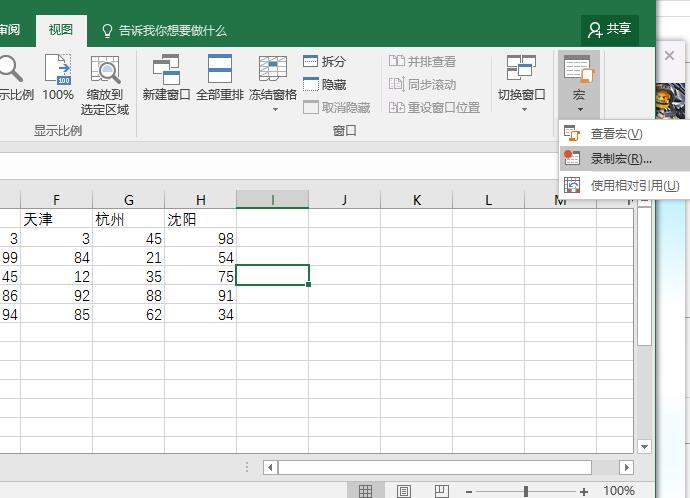Switch to Page Layout view in status bar
The width and height of the screenshot is (690, 498).
point(404,491)
